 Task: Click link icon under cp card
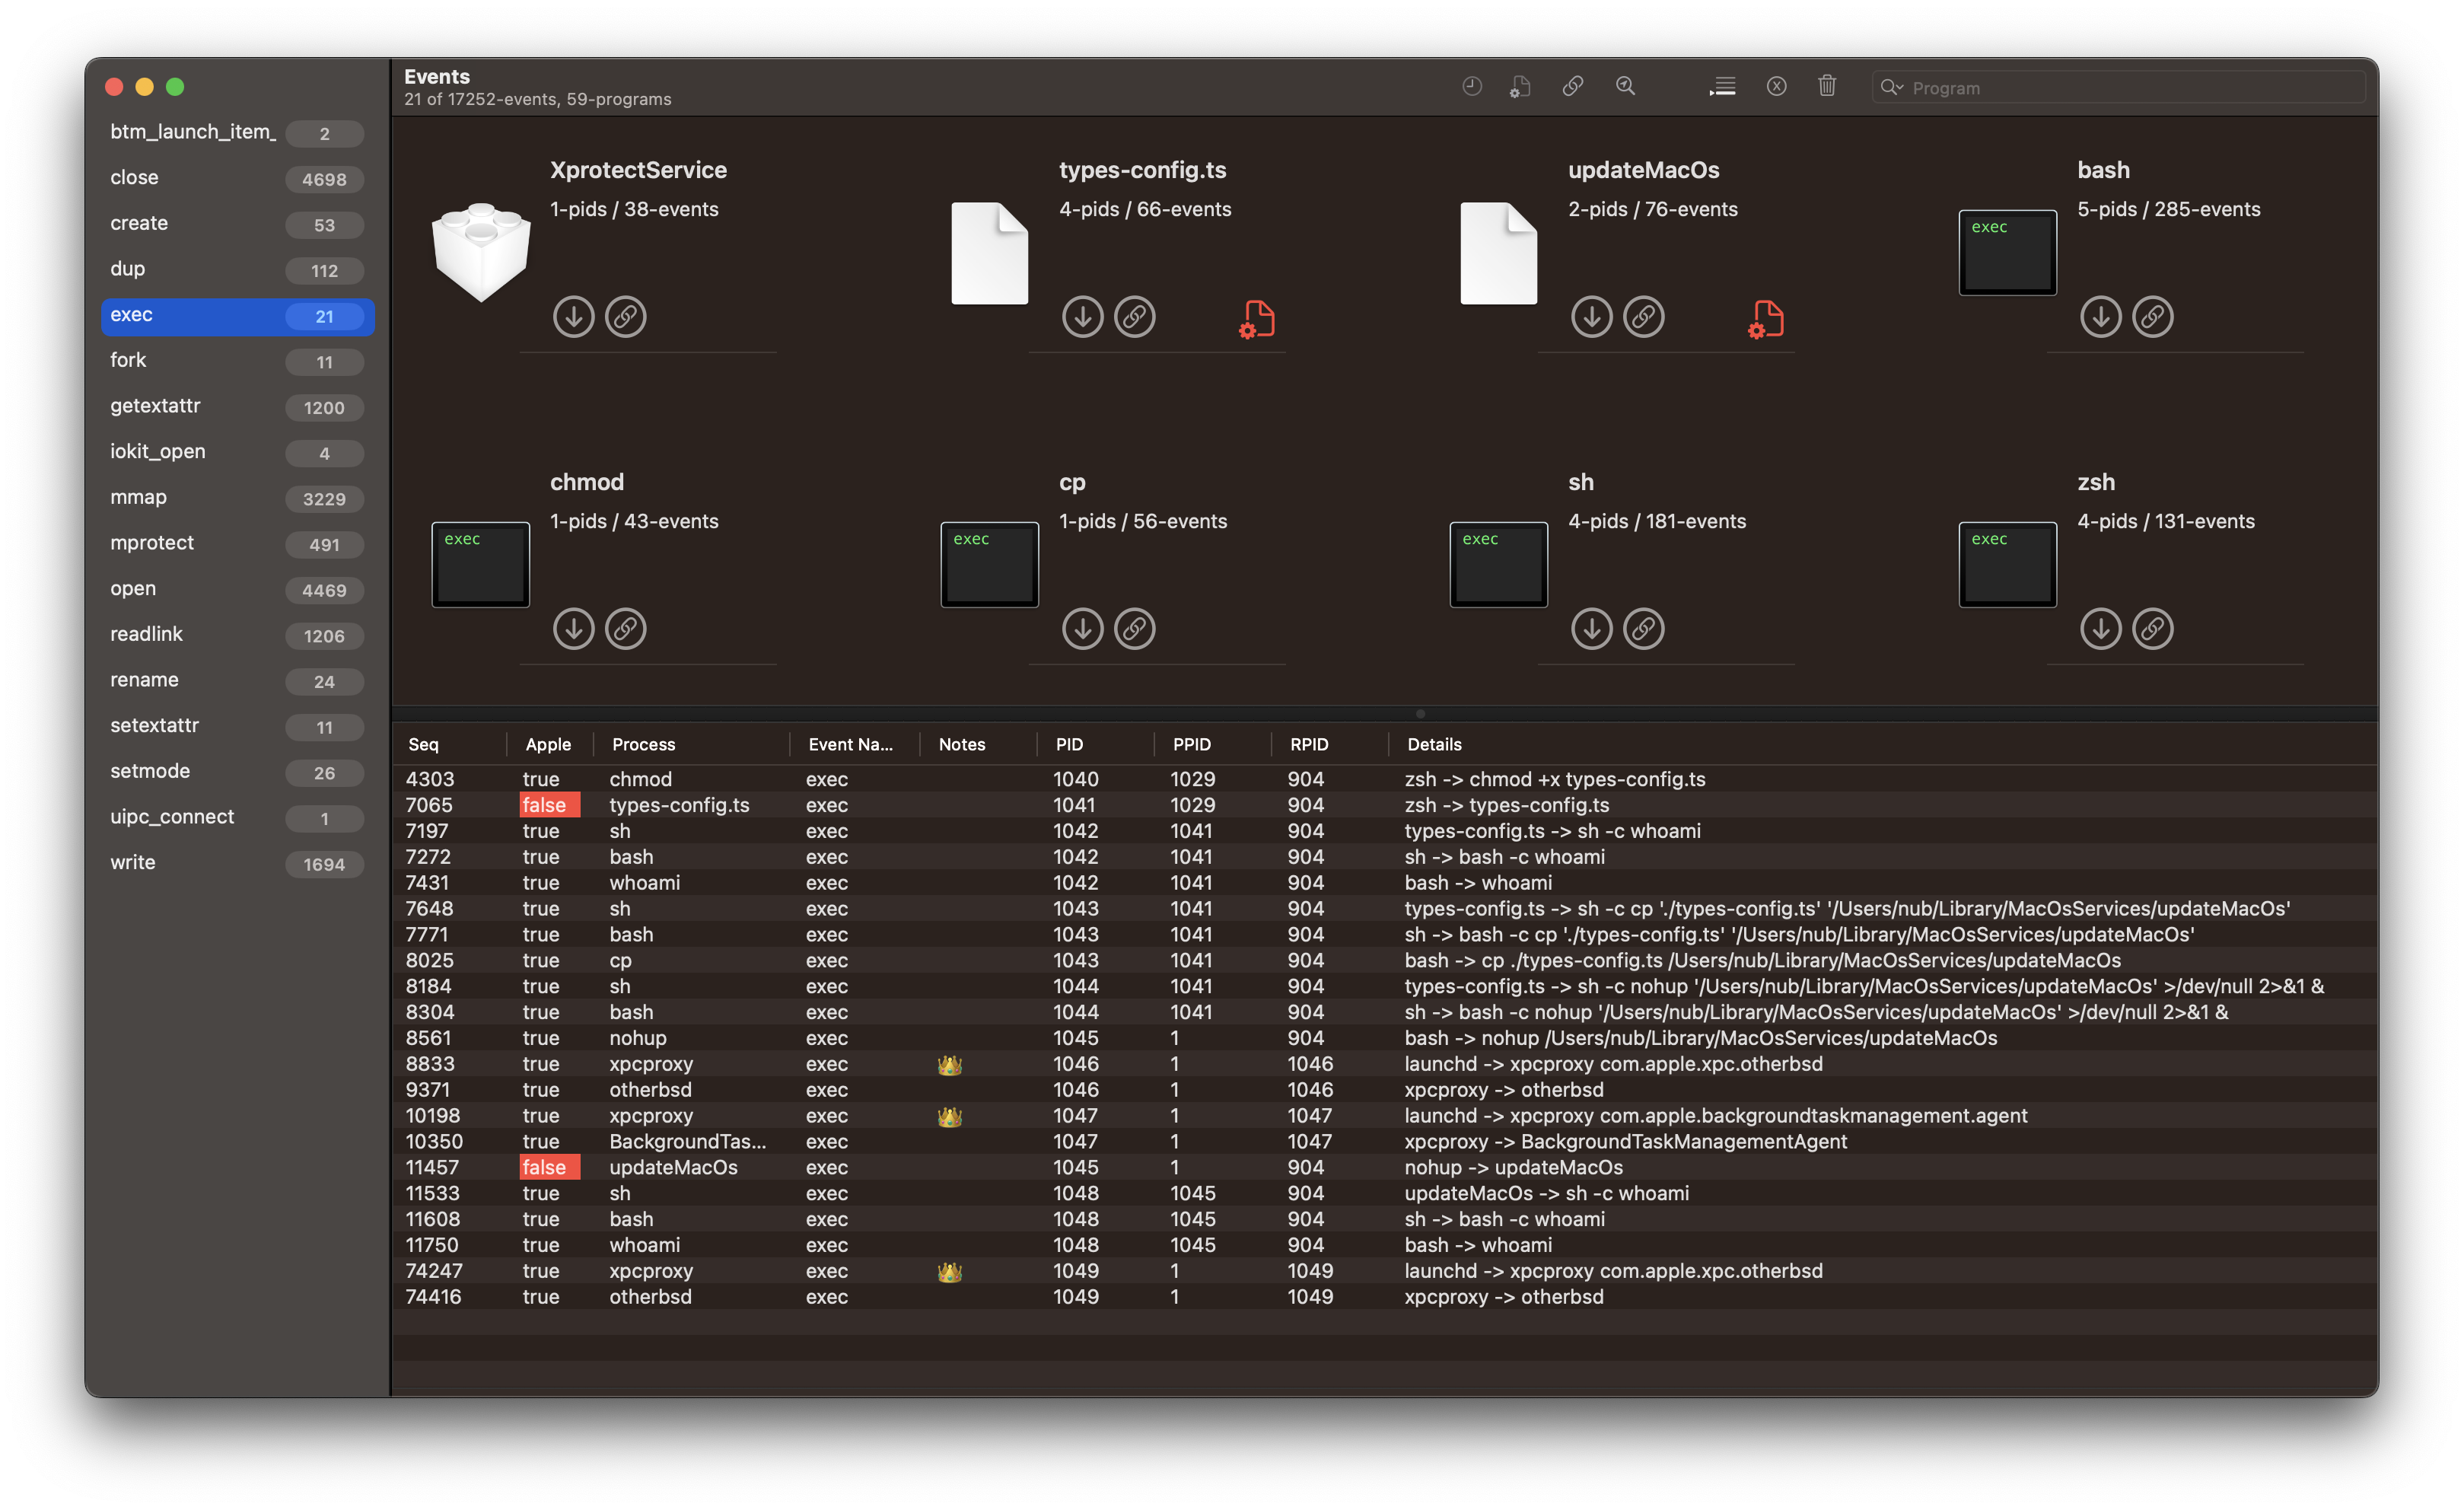(x=1134, y=629)
